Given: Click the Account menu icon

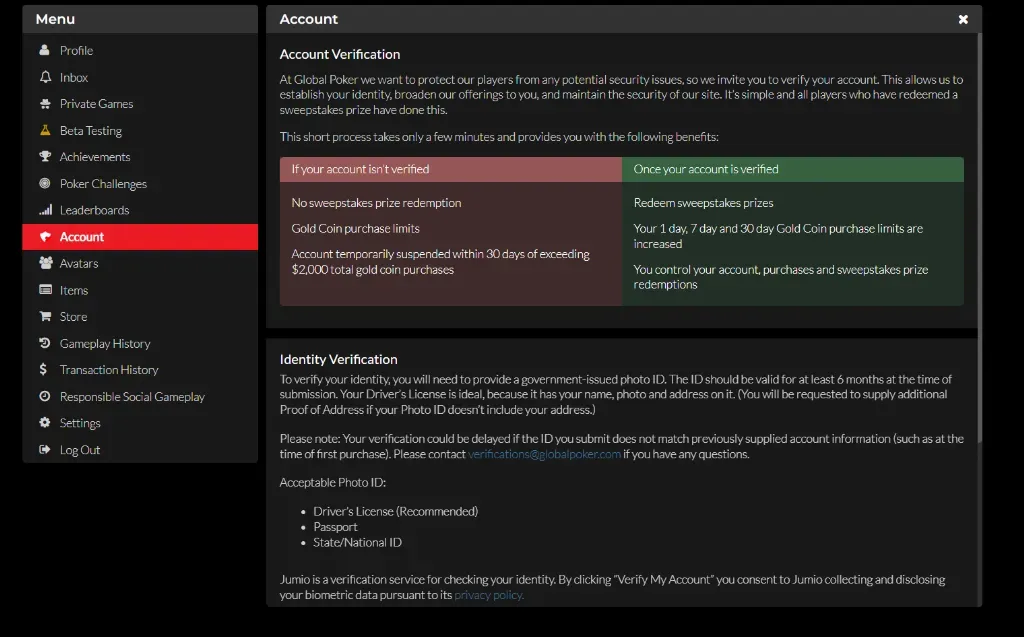Looking at the screenshot, I should pyautogui.click(x=44, y=237).
